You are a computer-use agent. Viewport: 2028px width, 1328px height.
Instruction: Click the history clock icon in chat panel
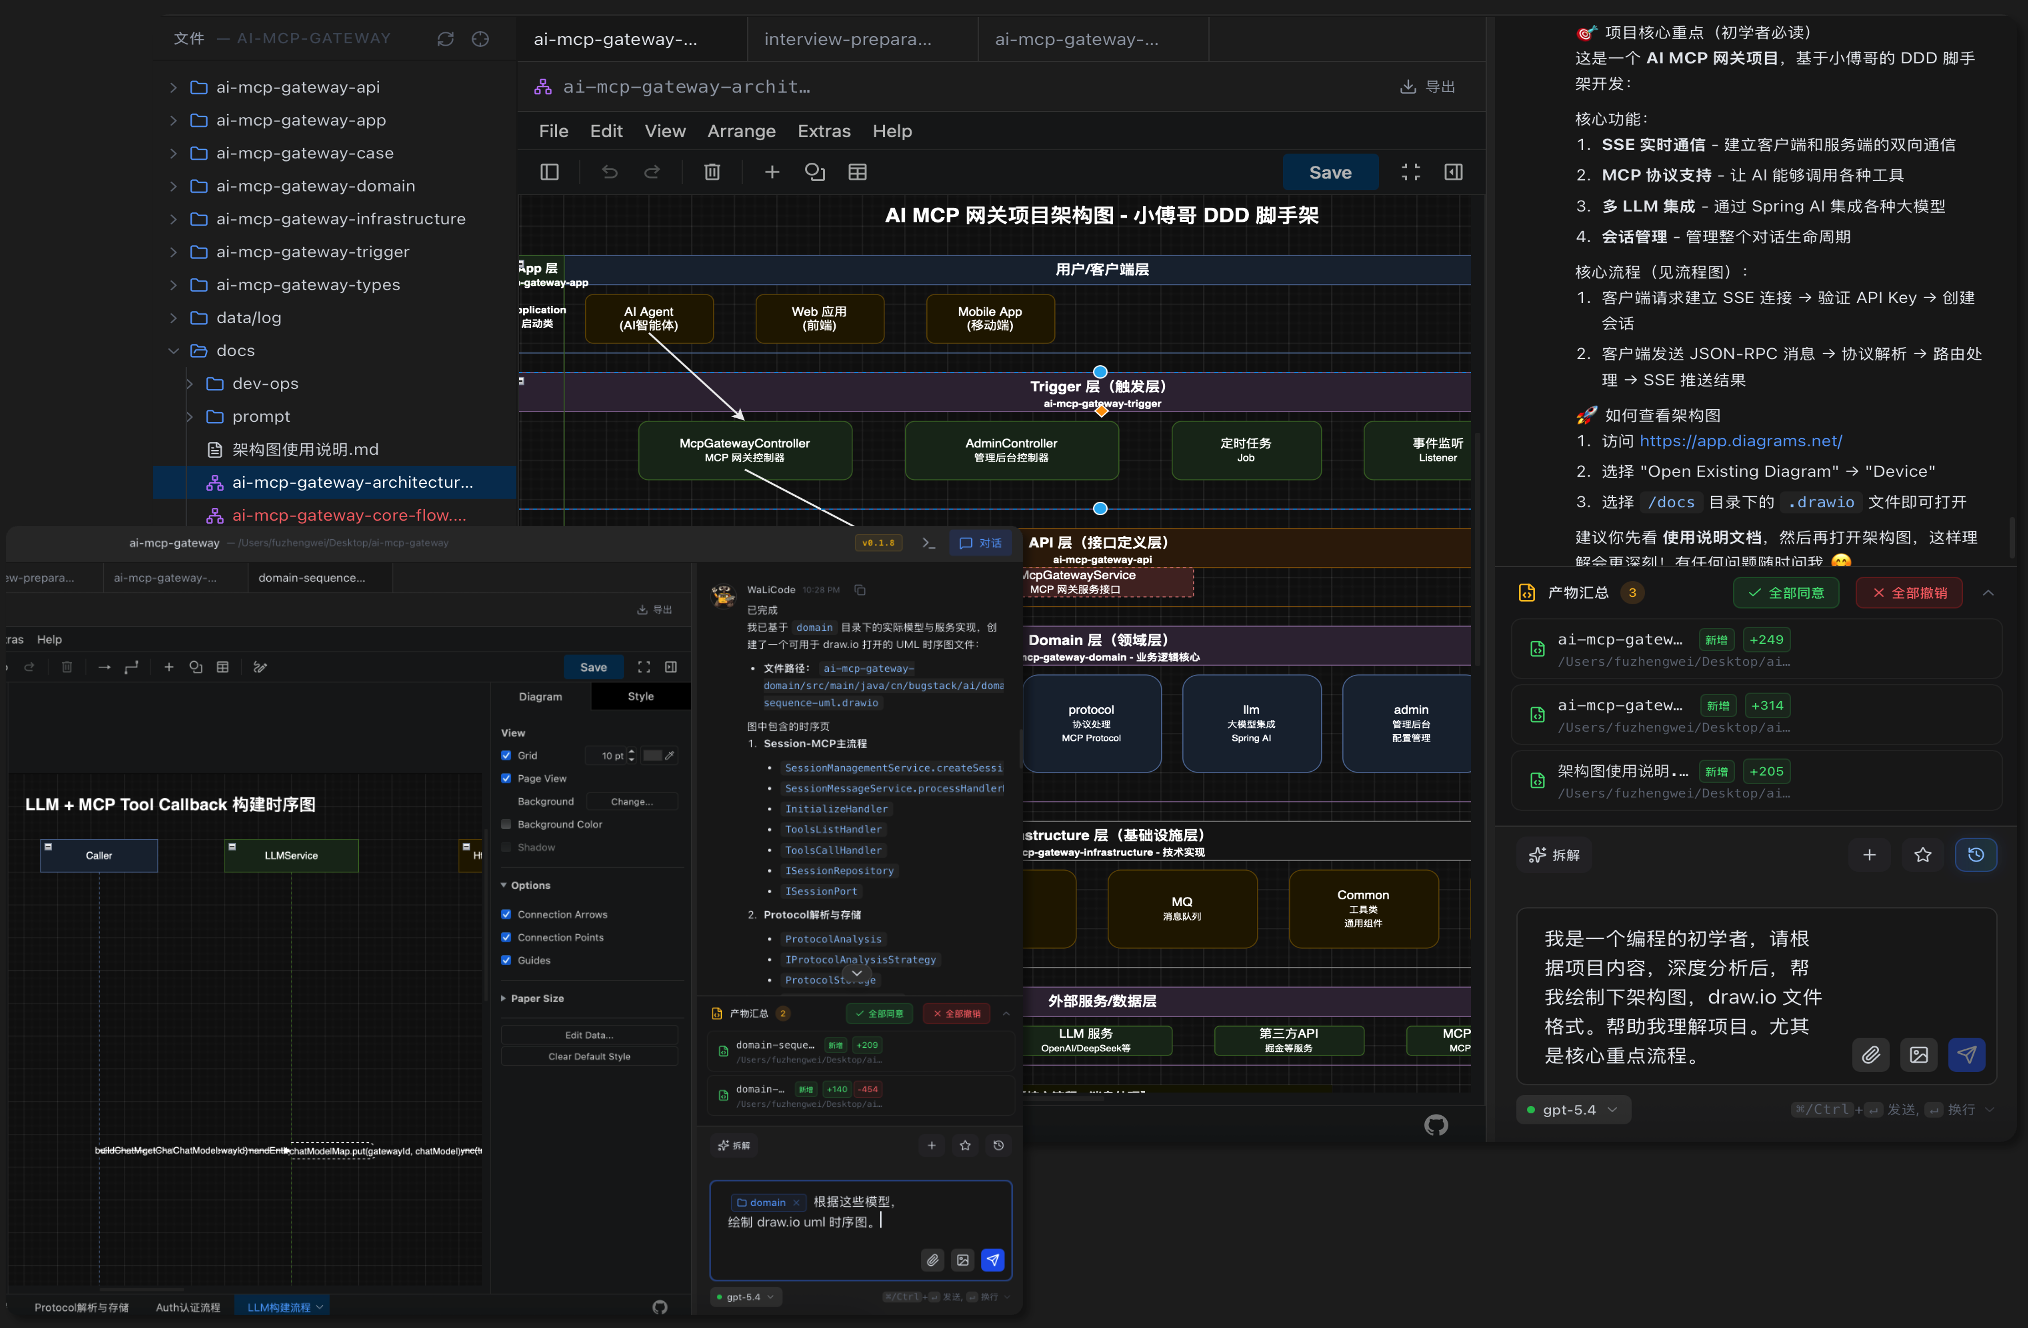1975,855
